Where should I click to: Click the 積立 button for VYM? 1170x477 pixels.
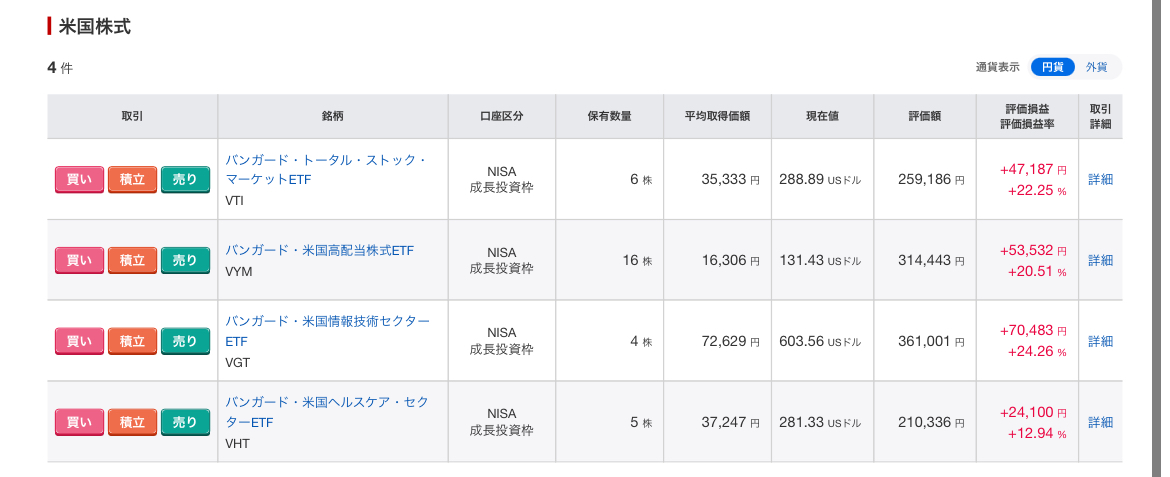132,261
